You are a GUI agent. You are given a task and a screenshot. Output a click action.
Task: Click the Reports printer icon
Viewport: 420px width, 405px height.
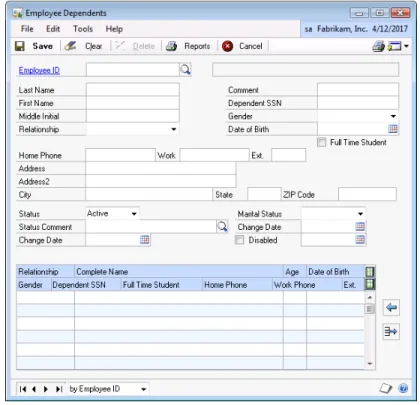point(171,46)
